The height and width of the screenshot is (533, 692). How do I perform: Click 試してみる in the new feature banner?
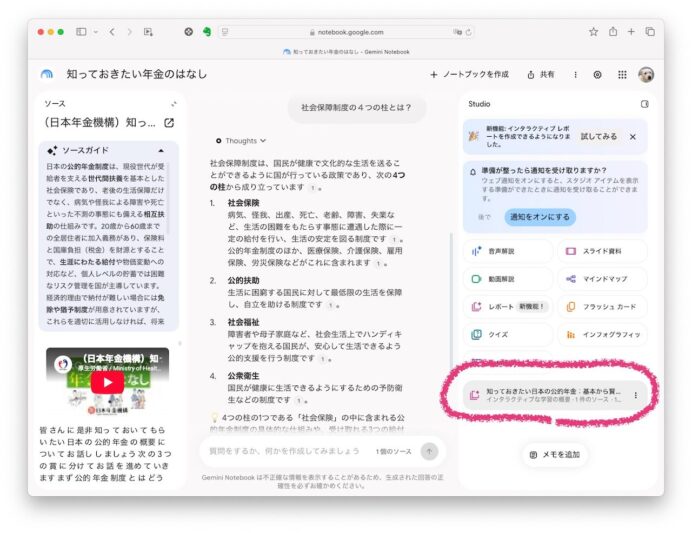click(598, 137)
